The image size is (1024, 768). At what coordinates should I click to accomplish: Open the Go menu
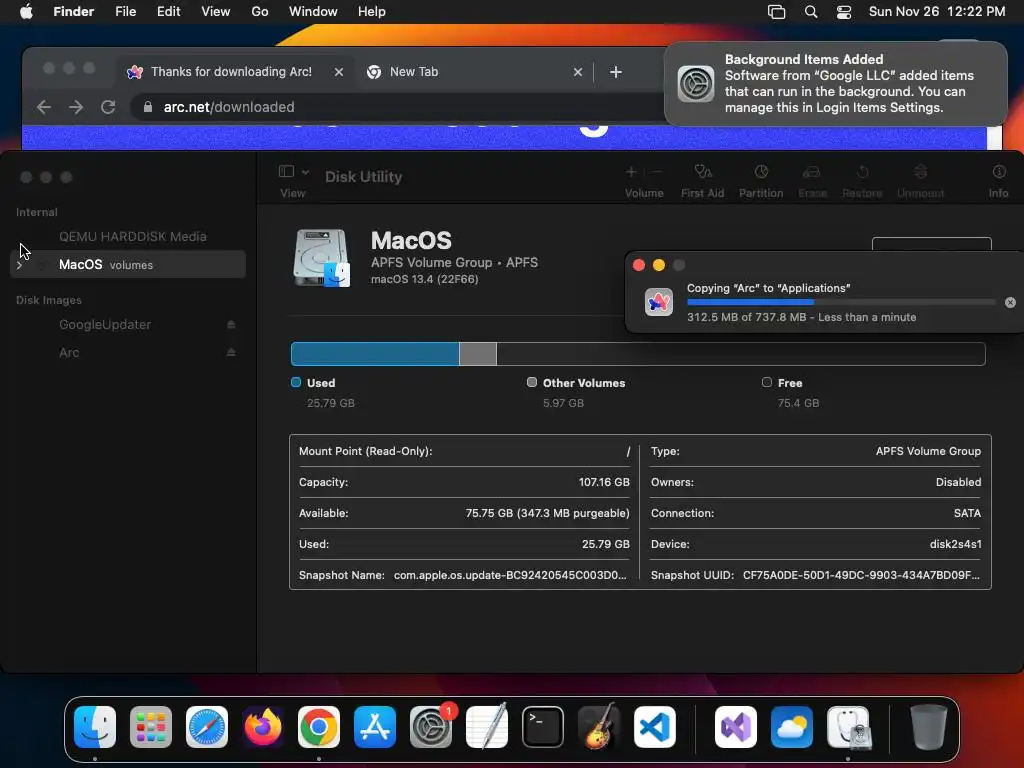260,12
